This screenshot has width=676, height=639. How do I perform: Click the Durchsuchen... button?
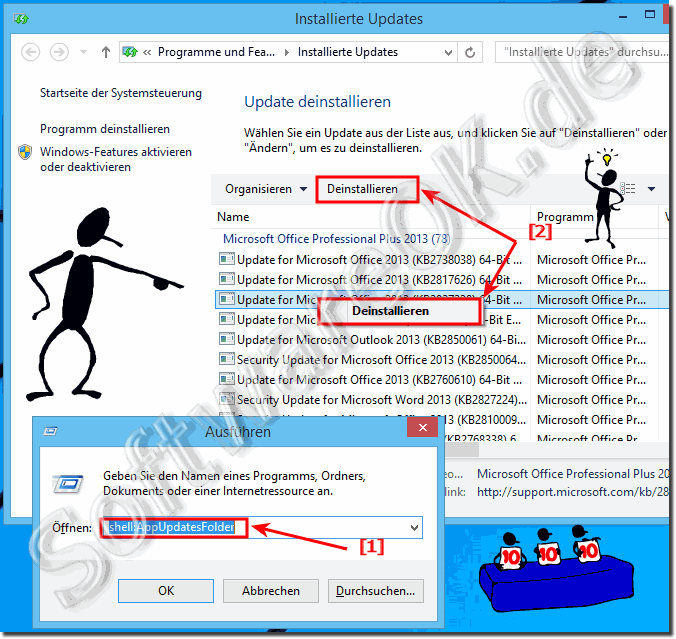tap(376, 591)
